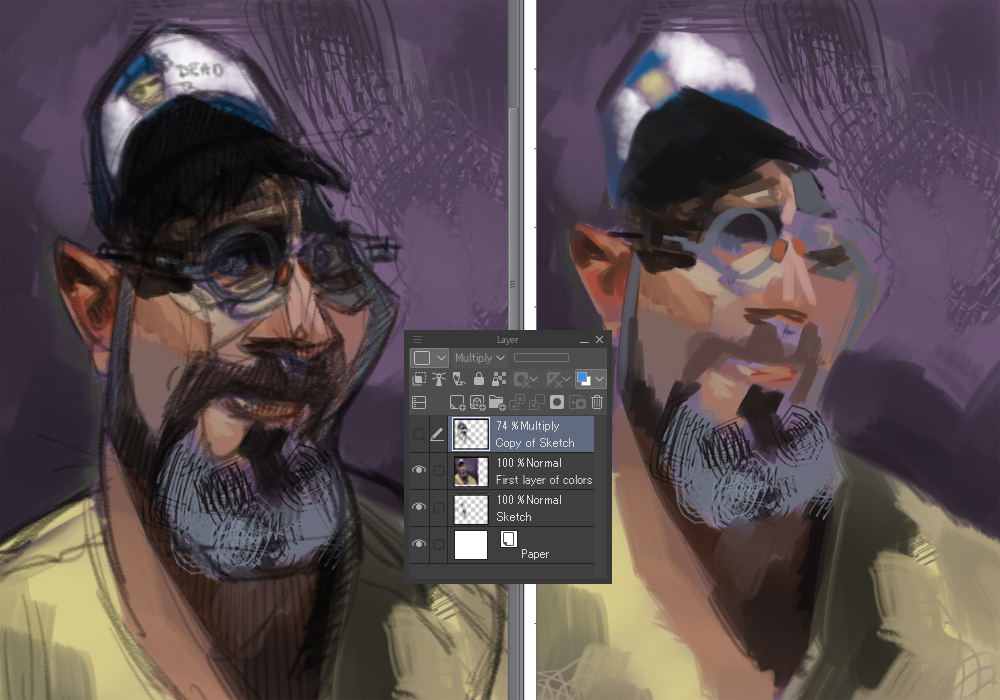Image resolution: width=1000 pixels, height=700 pixels.
Task: Click the Clip to Layer Below icon
Action: coord(419,379)
